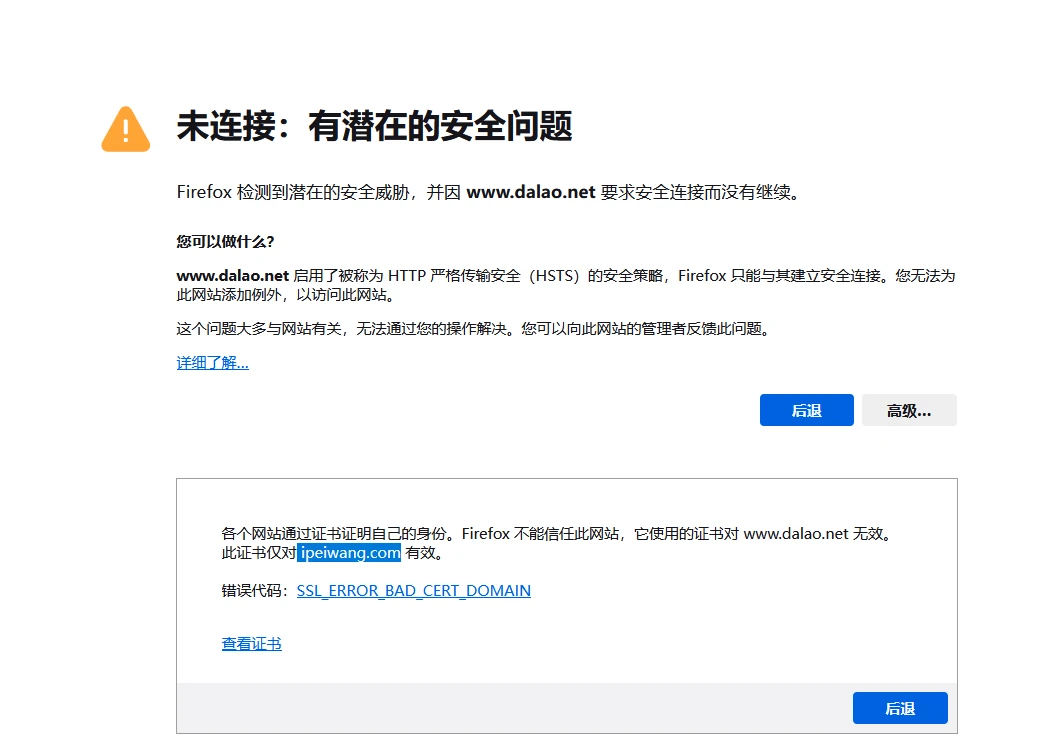The image size is (1054, 747).
Task: Click the highlighted ipeiwang.com text
Action: pos(349,553)
